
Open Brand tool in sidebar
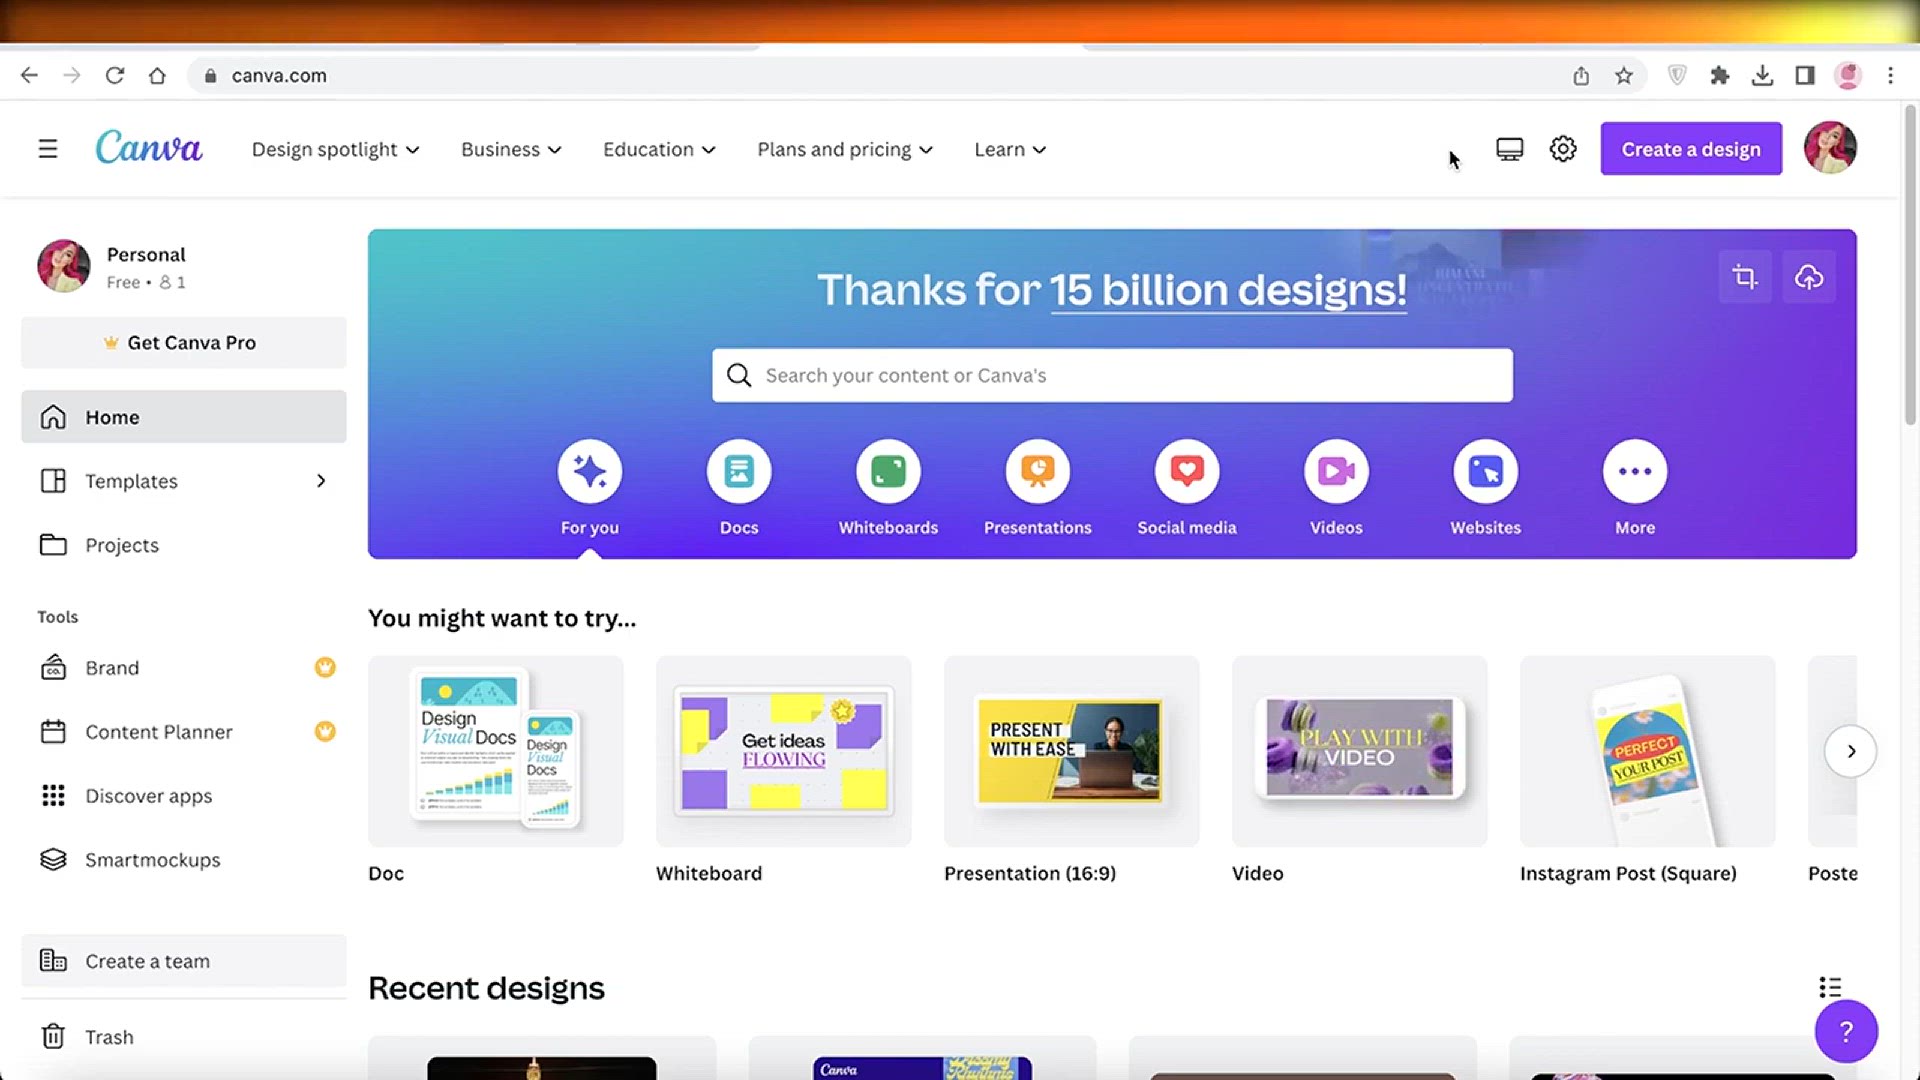click(x=184, y=667)
